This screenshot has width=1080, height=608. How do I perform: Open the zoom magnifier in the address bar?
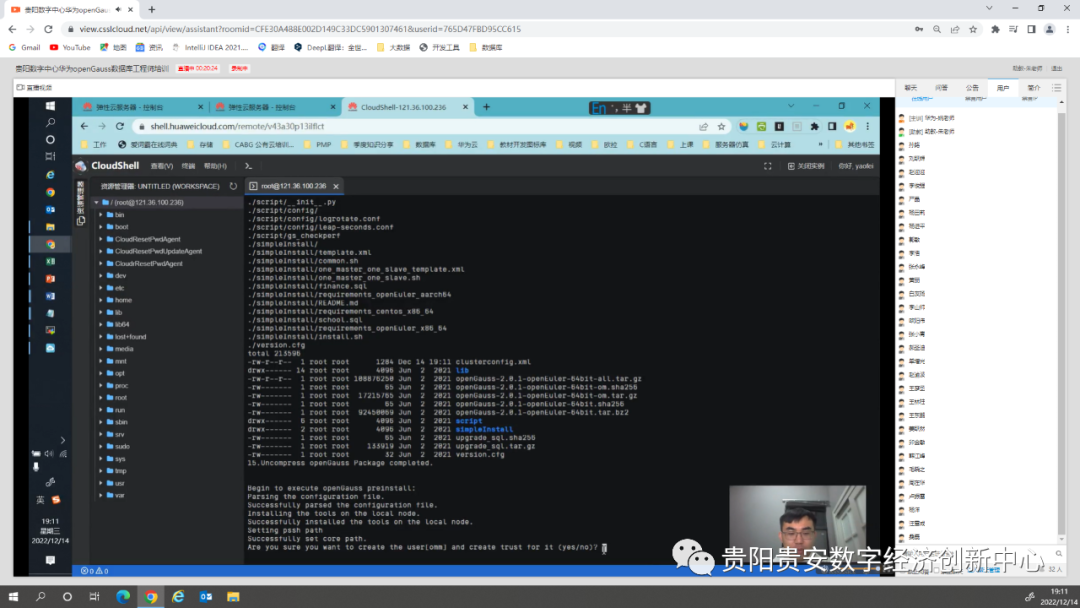point(937,29)
